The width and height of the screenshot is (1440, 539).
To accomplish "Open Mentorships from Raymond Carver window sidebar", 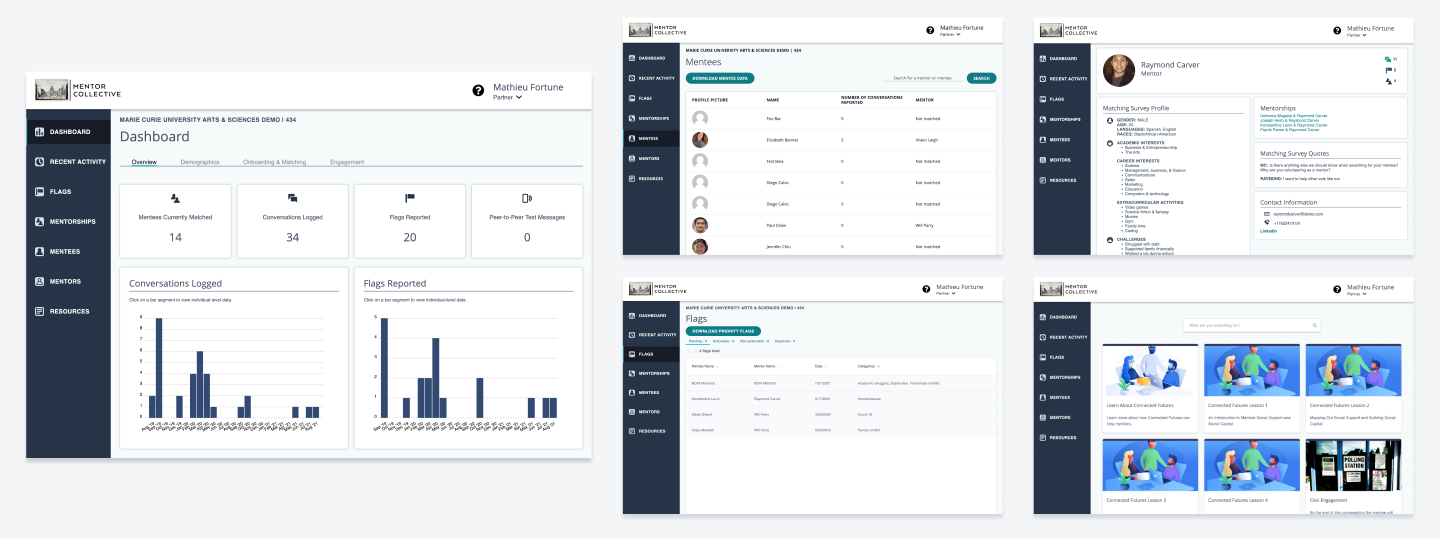I will click(1064, 120).
